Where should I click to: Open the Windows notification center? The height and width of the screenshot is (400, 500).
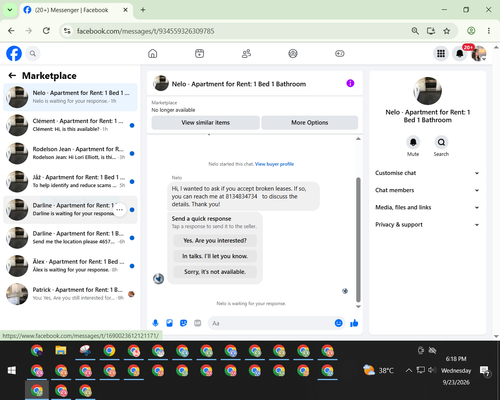pyautogui.click(x=484, y=371)
